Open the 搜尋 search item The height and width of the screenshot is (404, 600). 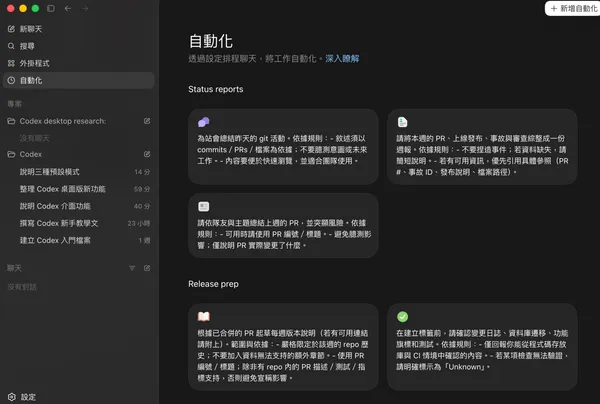78,46
